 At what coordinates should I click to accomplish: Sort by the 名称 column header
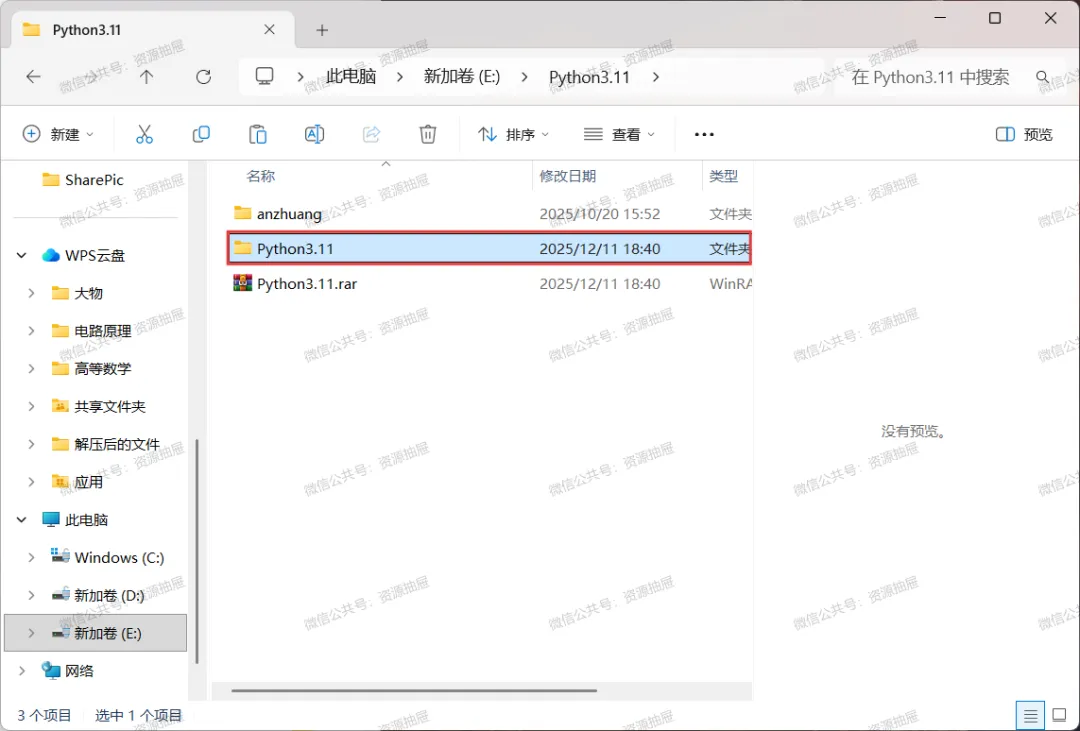pyautogui.click(x=260, y=176)
